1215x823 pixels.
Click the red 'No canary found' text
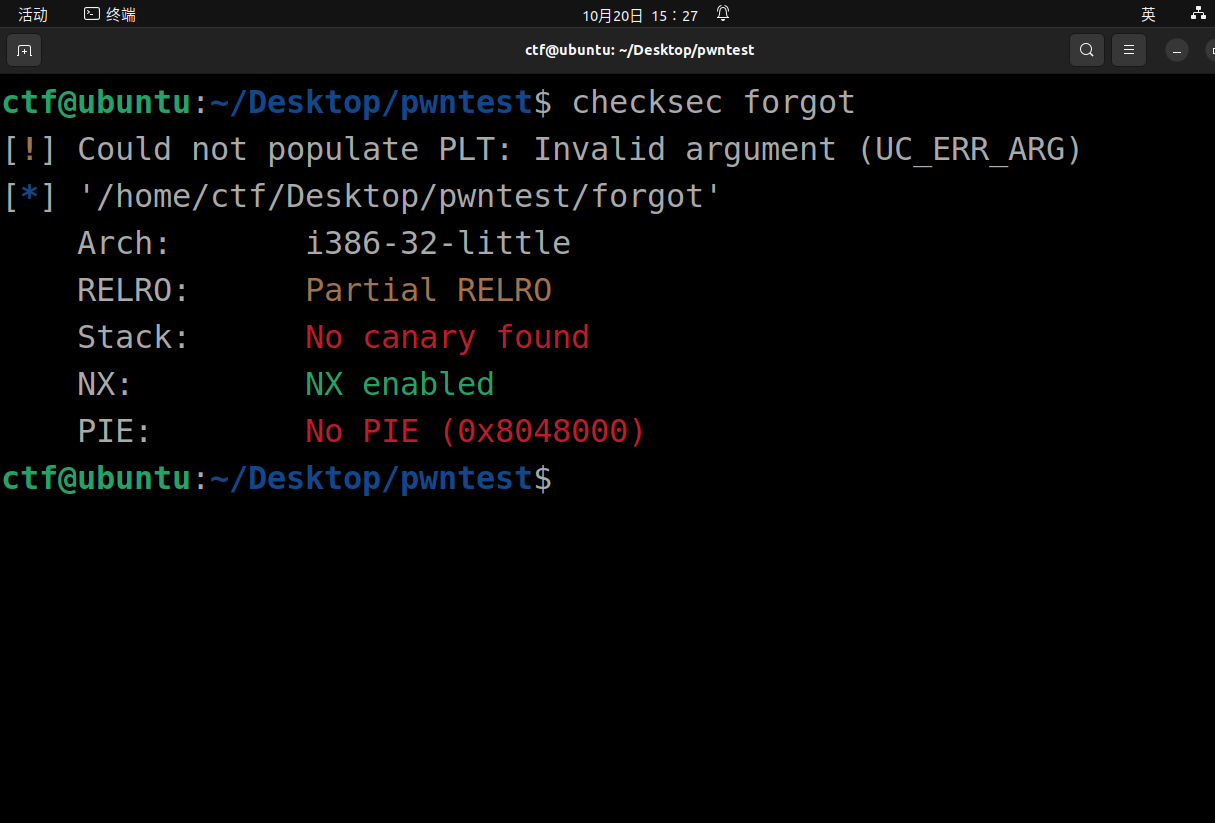click(447, 337)
